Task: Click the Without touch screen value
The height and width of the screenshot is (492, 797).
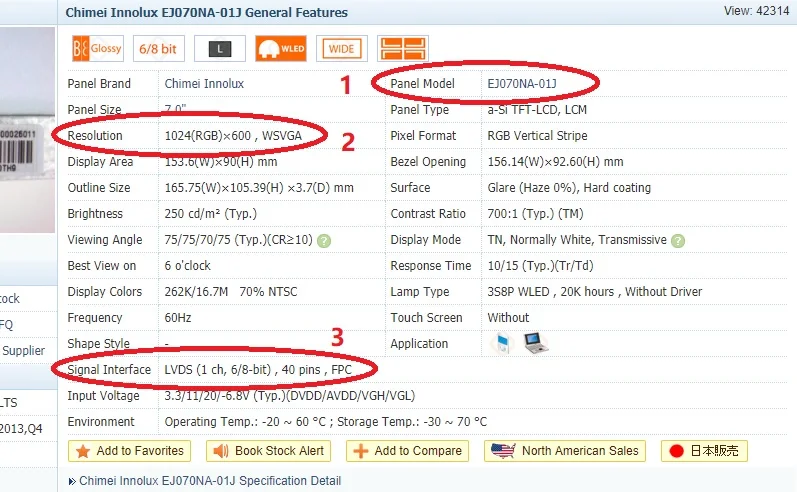Action: (x=508, y=318)
